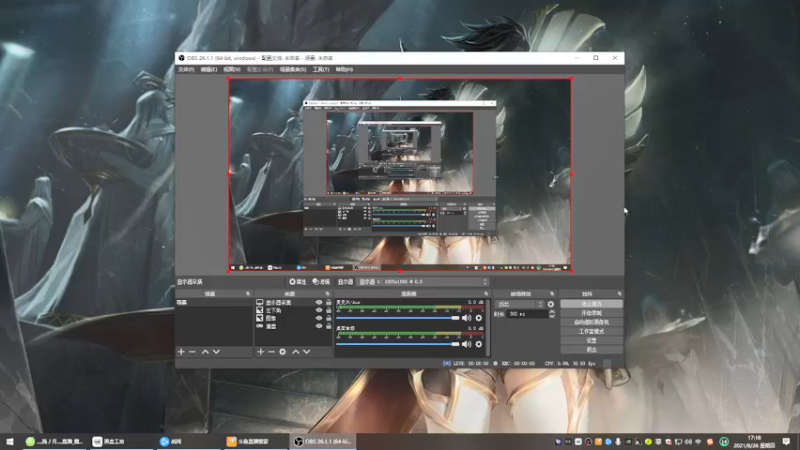Open the notification center in system tray
This screenshot has height=450, width=800.
point(787,441)
